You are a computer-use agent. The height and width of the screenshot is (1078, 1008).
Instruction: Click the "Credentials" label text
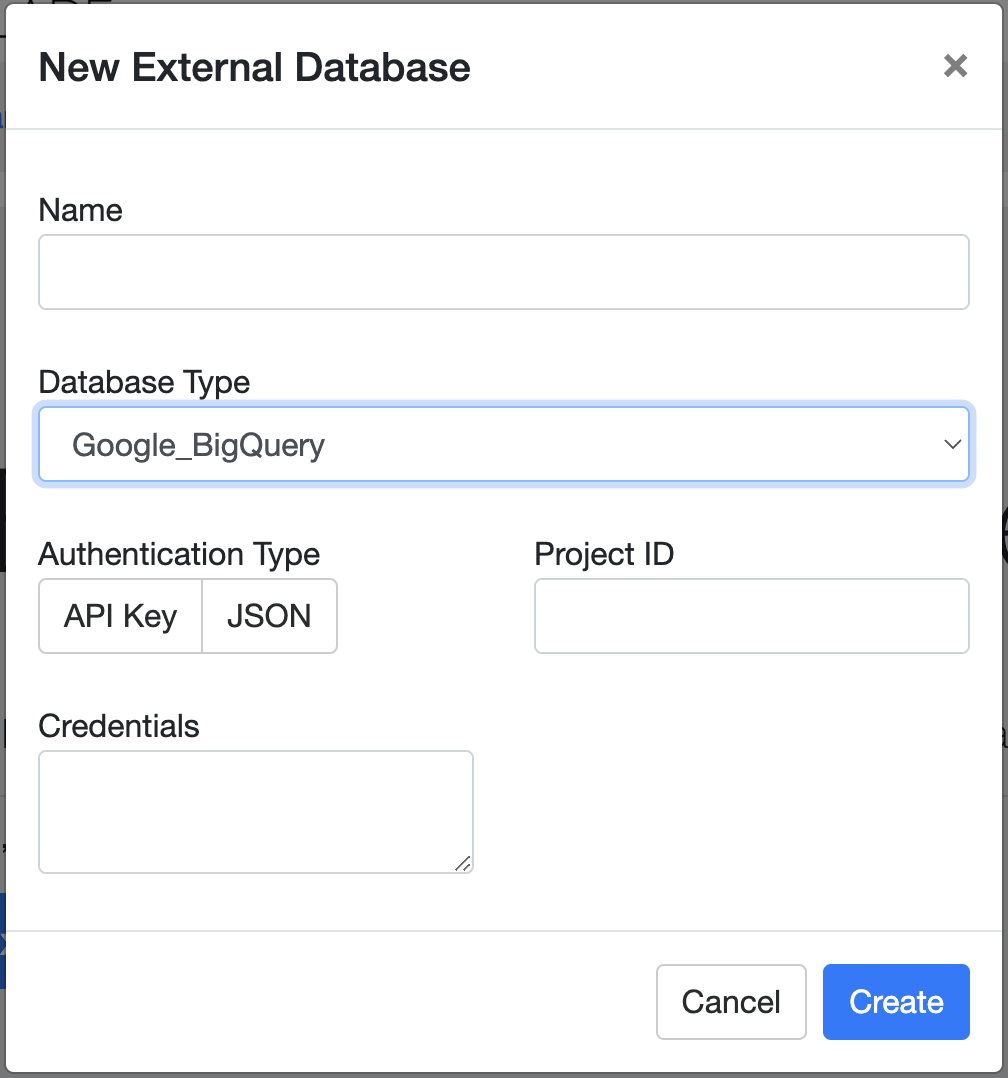(119, 726)
